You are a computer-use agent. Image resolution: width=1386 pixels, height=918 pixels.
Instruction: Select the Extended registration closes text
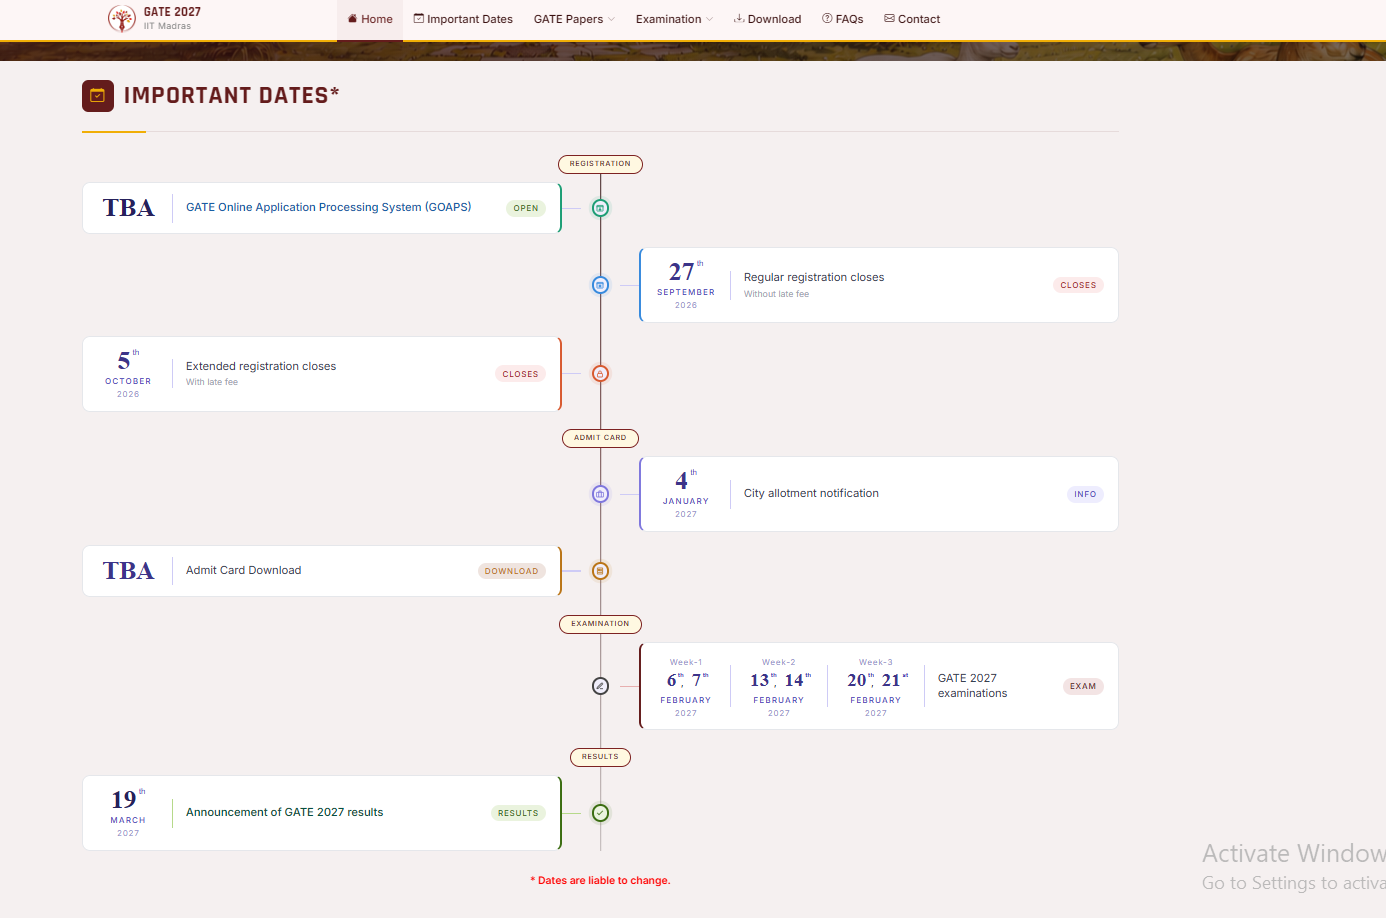pos(261,366)
